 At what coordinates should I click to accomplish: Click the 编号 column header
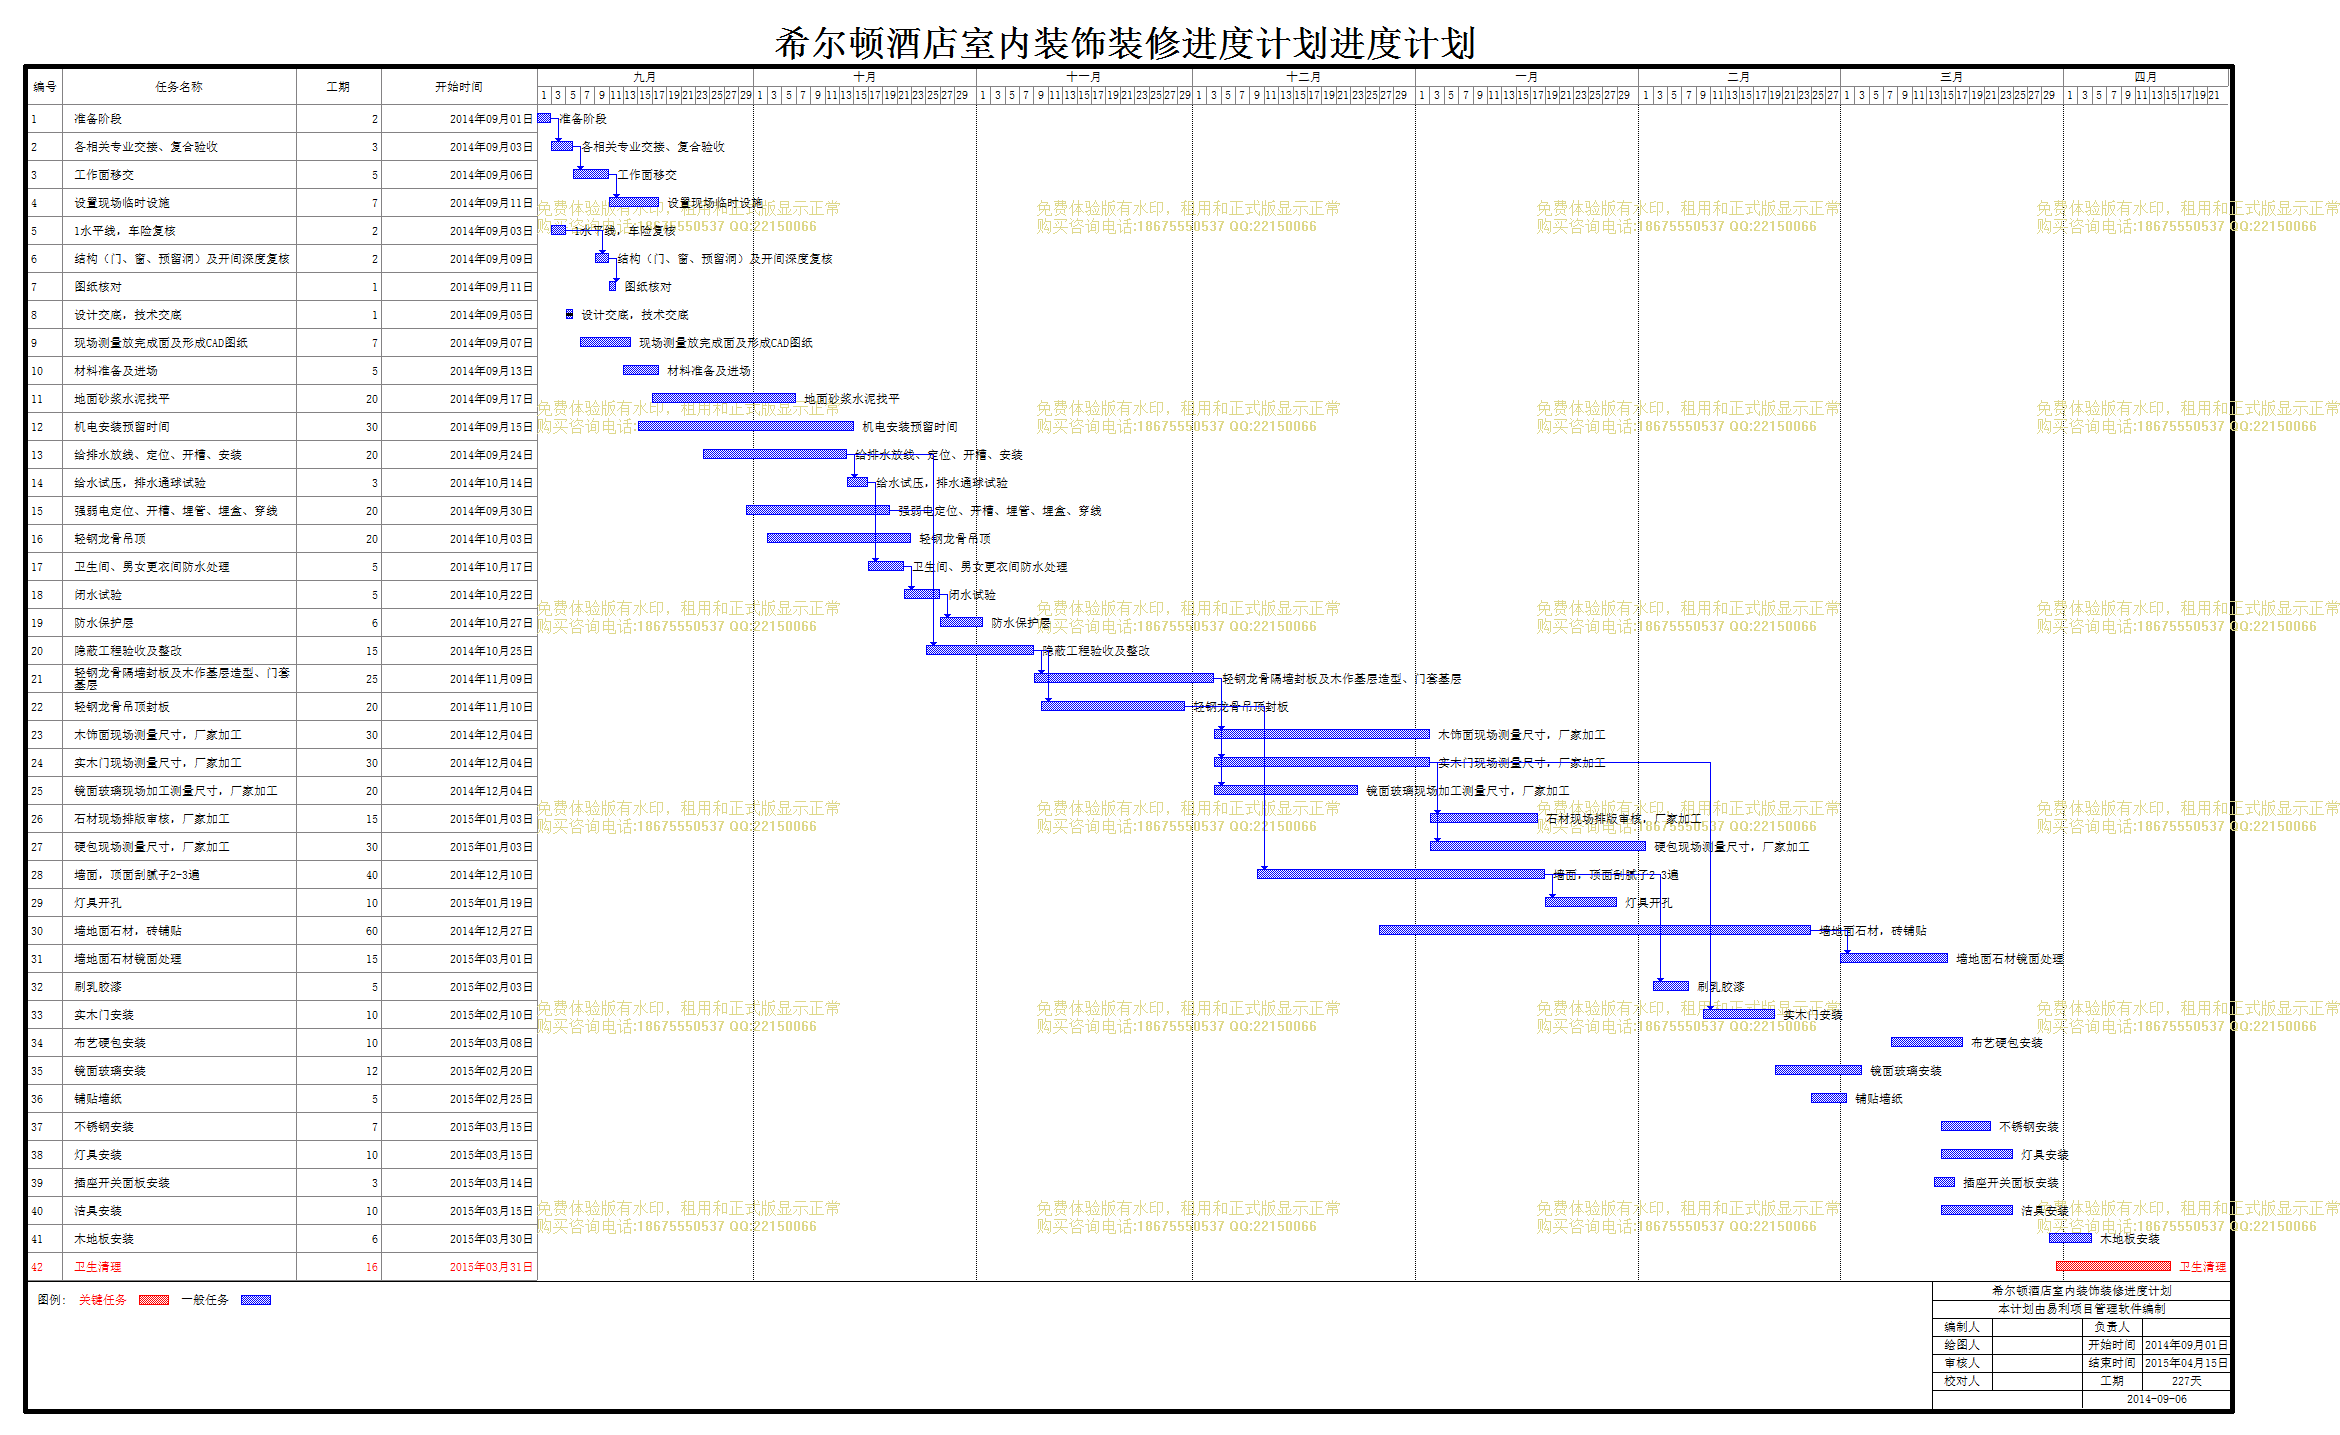tap(45, 87)
